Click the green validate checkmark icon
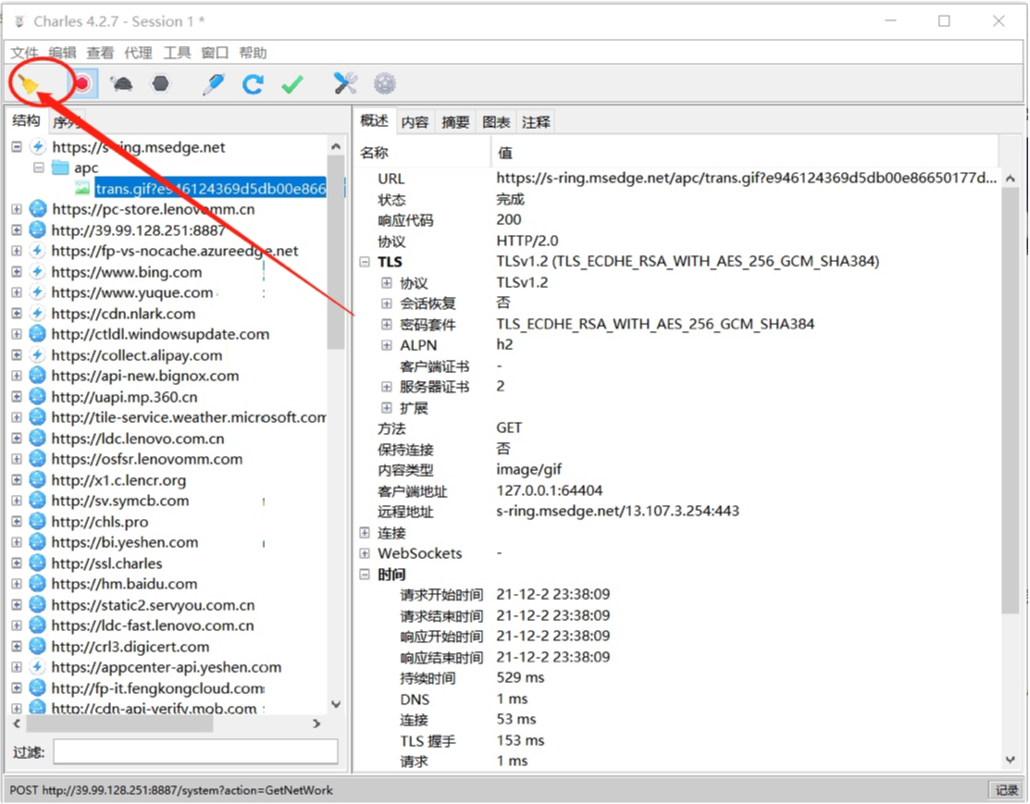The width and height of the screenshot is (1030, 804). 292,84
